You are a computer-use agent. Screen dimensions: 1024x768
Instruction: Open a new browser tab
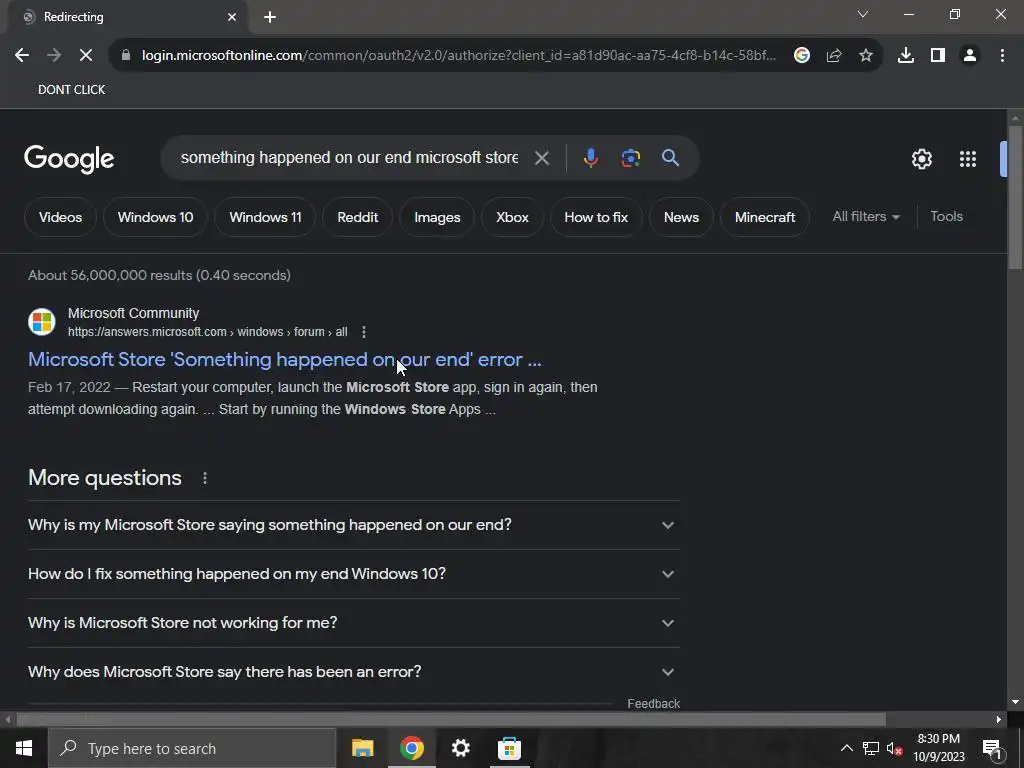pos(270,17)
